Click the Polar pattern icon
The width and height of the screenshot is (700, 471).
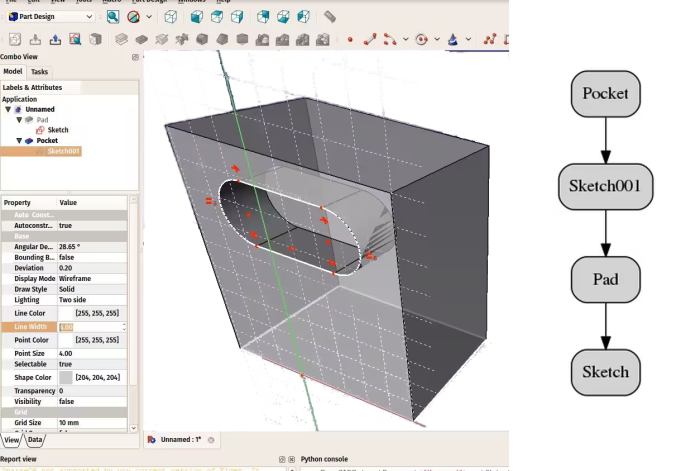click(302, 39)
